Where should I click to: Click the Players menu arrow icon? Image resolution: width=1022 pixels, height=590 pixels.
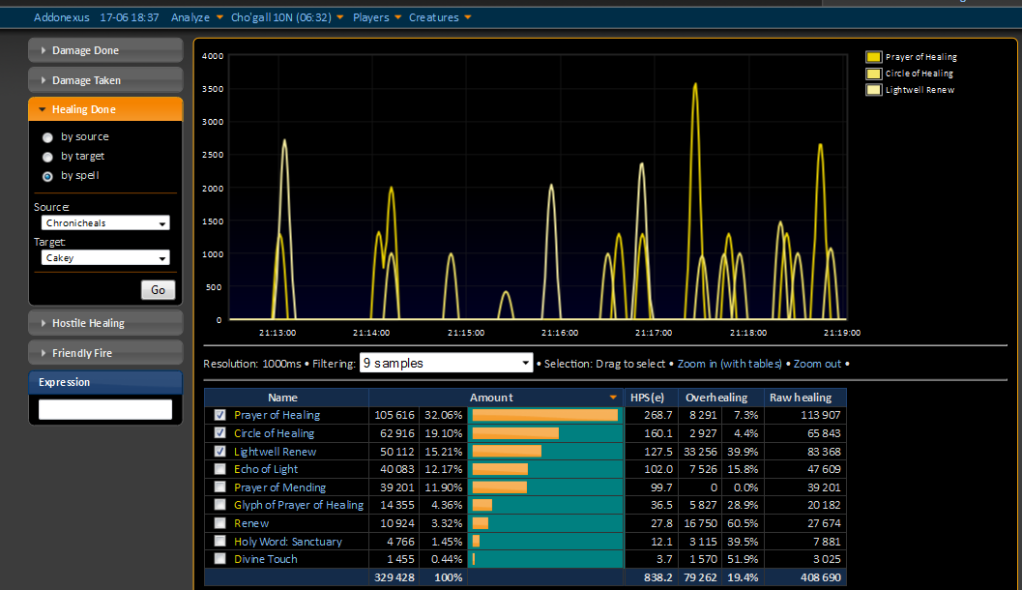point(398,18)
